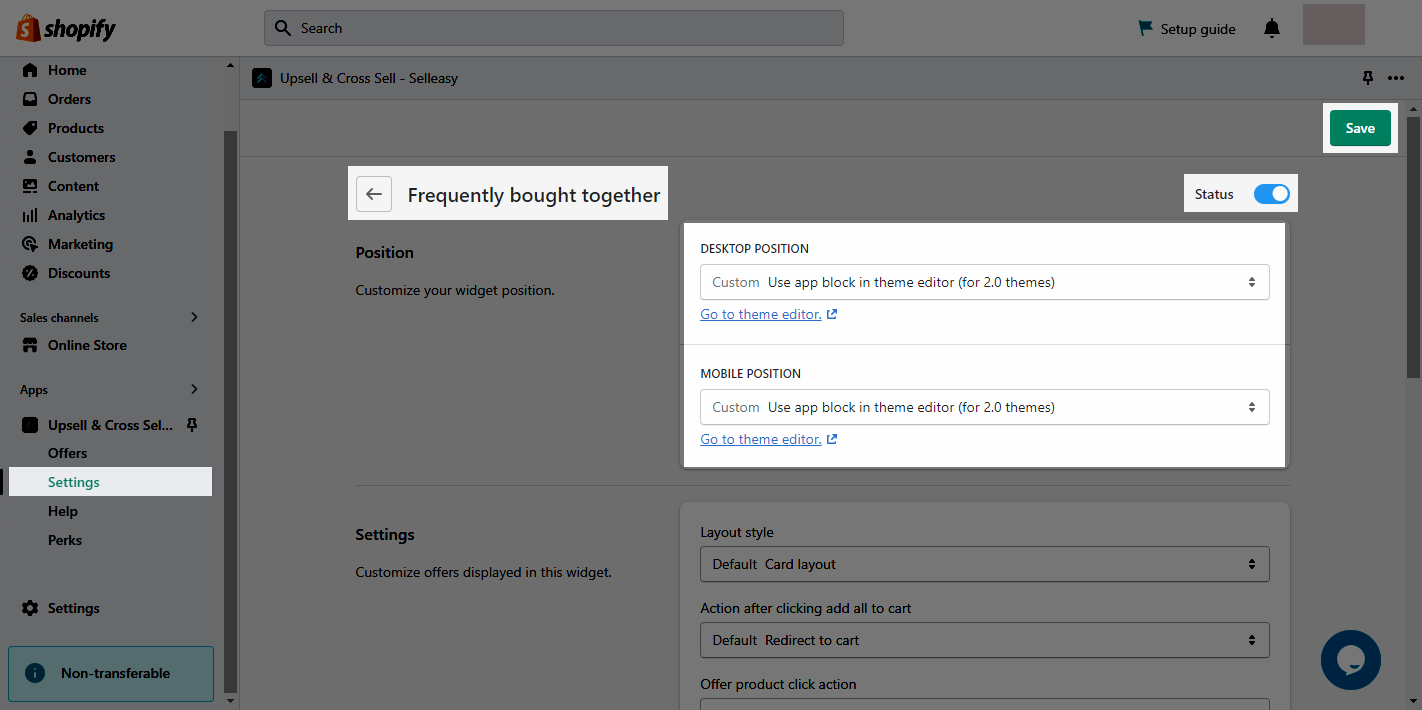Expand the Sales channels section
The width and height of the screenshot is (1422, 710).
pos(194,317)
